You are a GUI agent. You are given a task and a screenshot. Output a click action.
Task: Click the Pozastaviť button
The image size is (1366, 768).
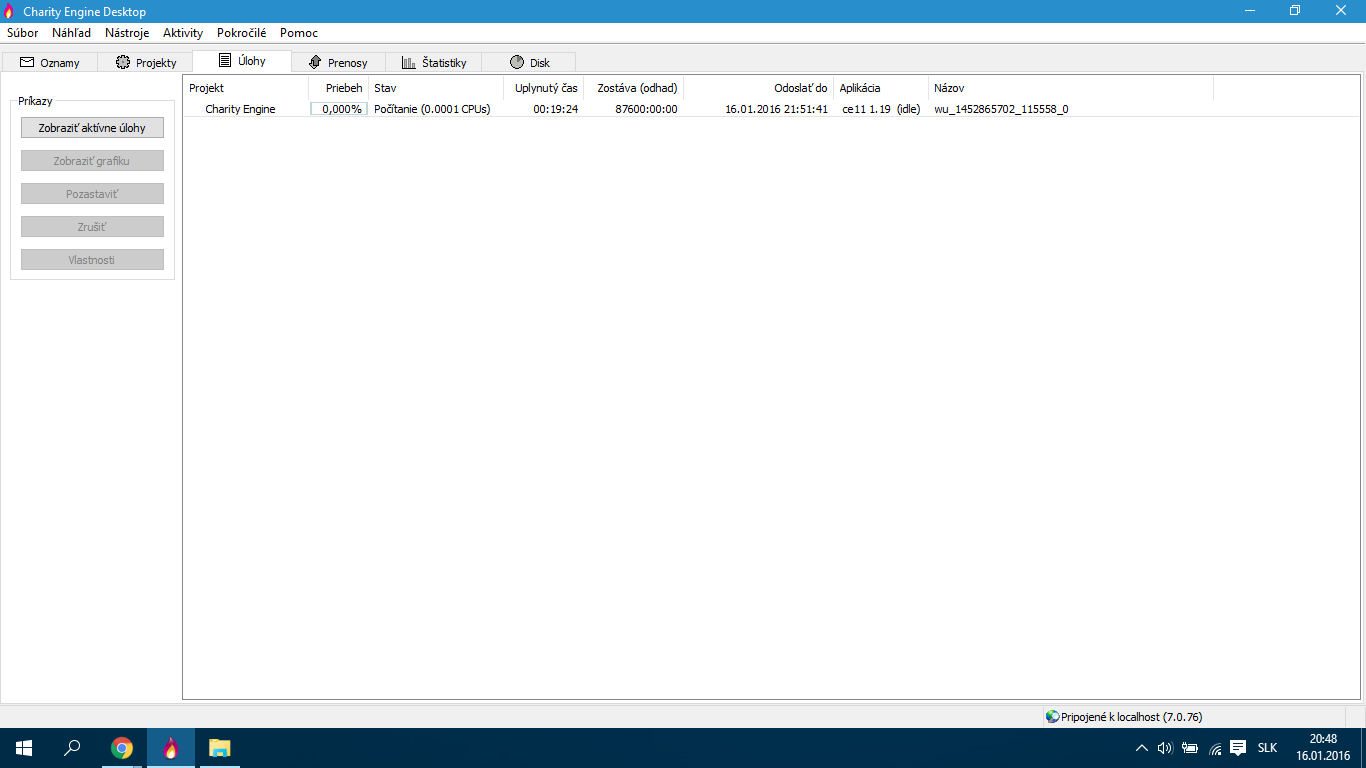(x=92, y=194)
